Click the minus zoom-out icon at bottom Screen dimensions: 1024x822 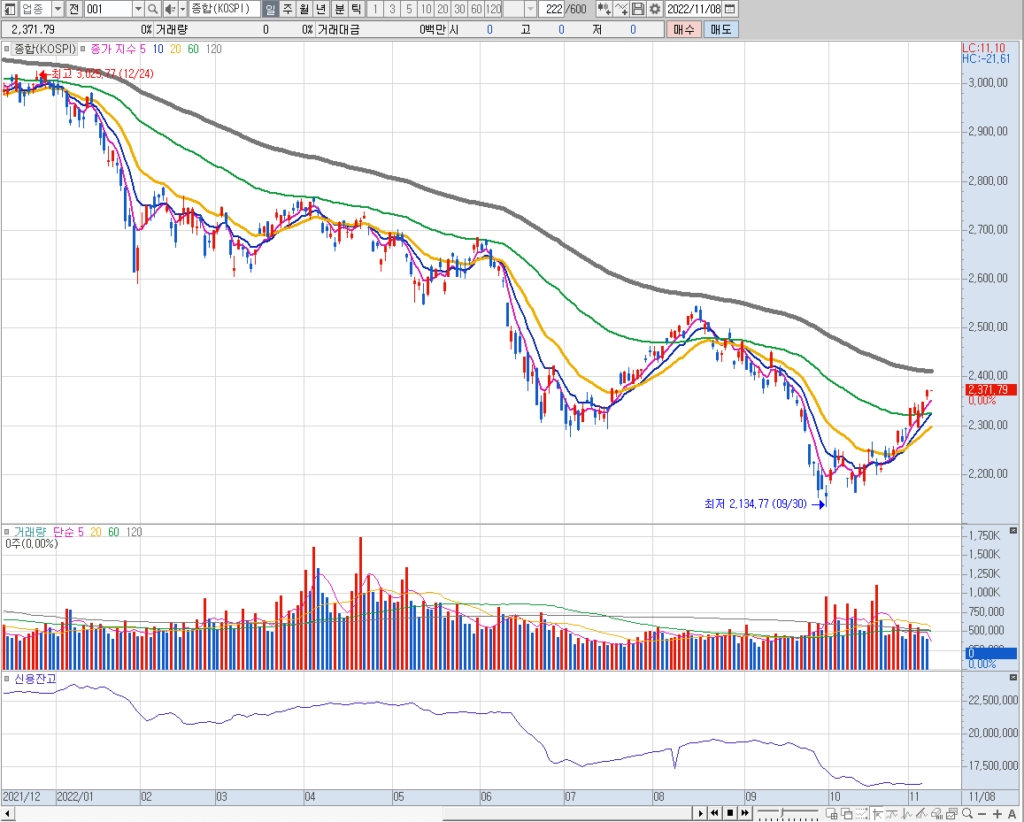(x=982, y=813)
